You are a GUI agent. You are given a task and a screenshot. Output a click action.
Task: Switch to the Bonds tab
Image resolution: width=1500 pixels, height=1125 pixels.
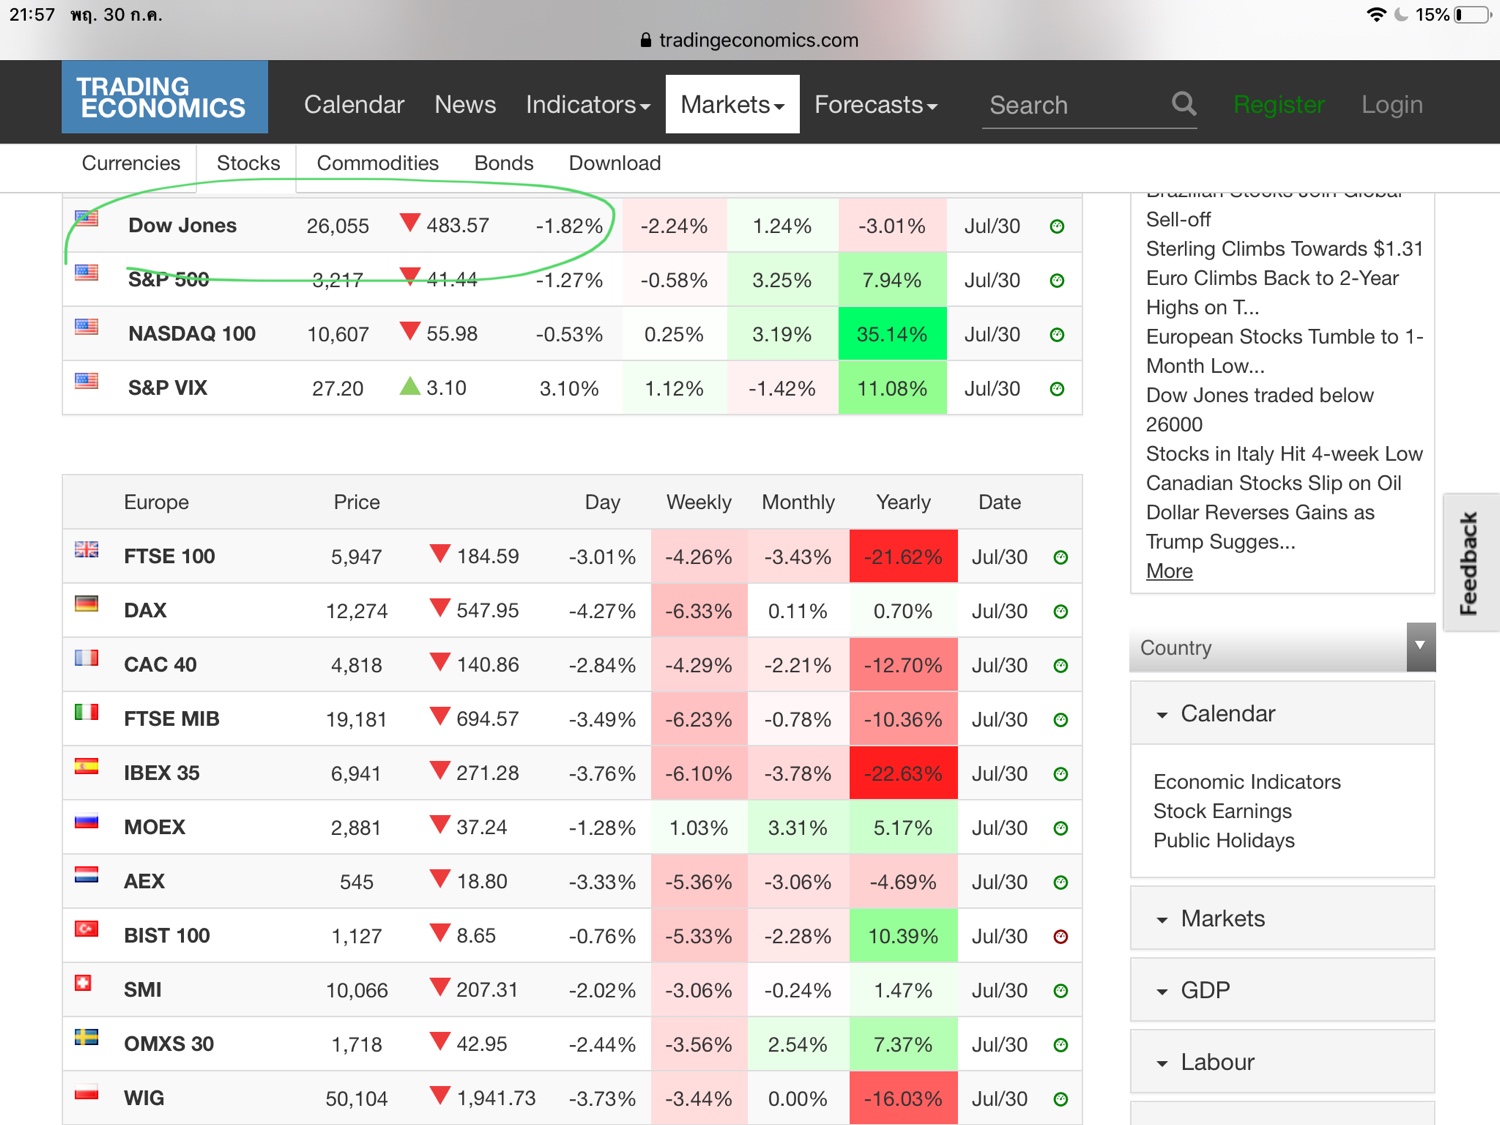pyautogui.click(x=504, y=163)
